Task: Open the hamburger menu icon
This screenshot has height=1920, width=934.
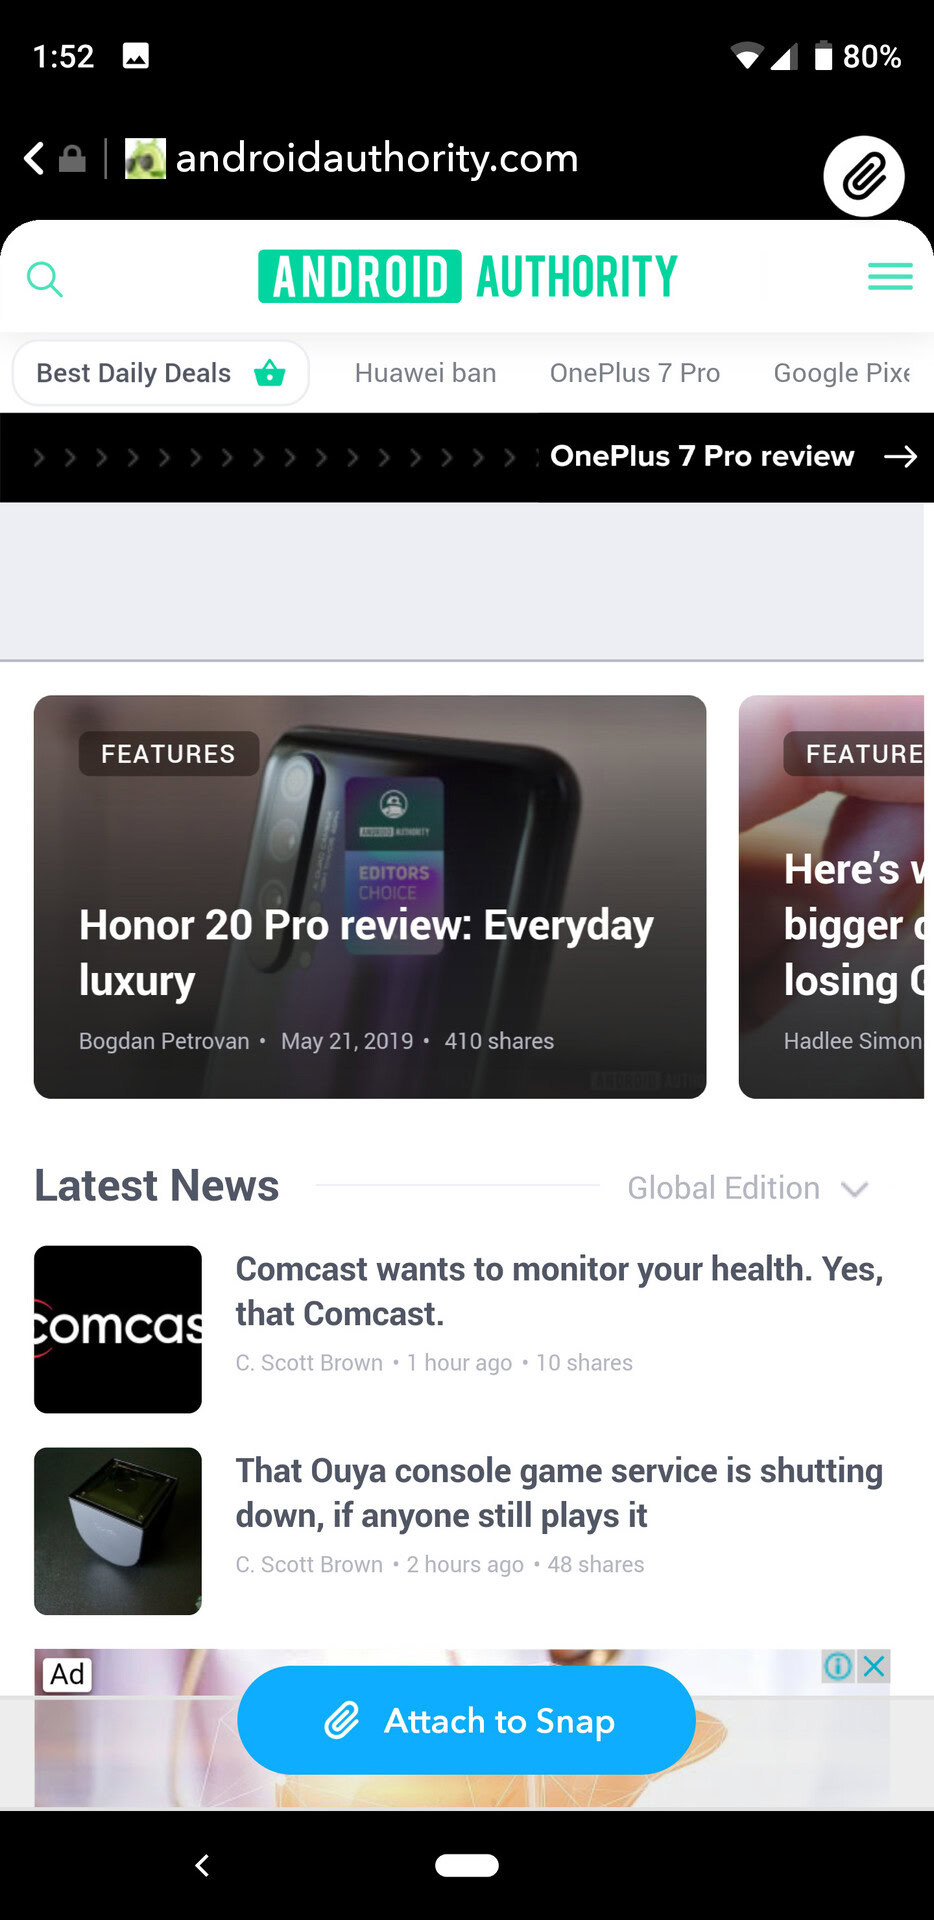Action: pos(890,276)
